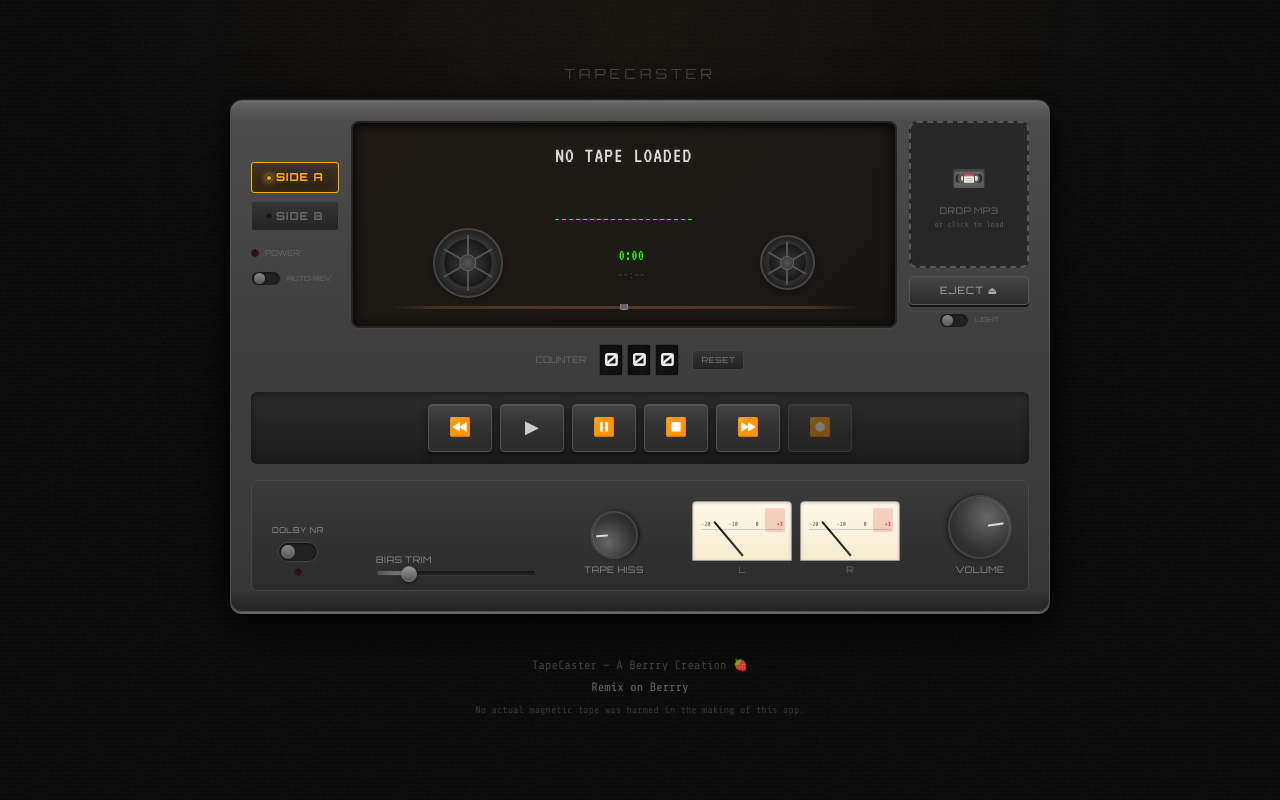The width and height of the screenshot is (1280, 800).
Task: Switch to Side B of the tape
Action: [x=295, y=216]
